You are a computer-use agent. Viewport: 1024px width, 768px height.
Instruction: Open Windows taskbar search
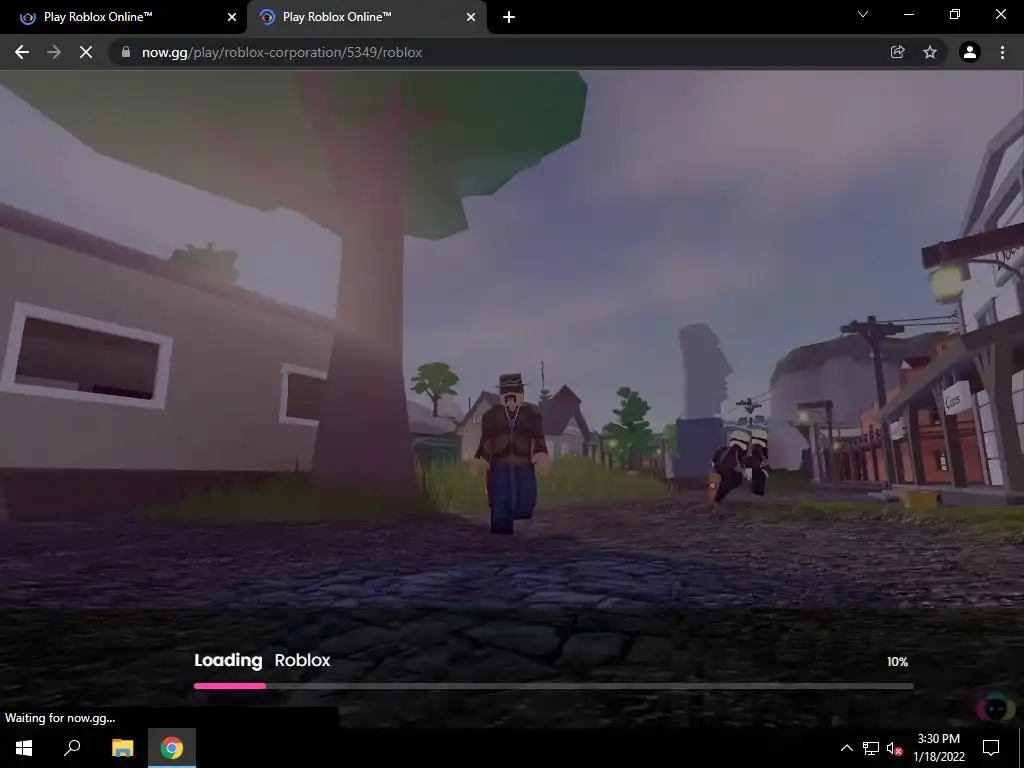pyautogui.click(x=72, y=748)
